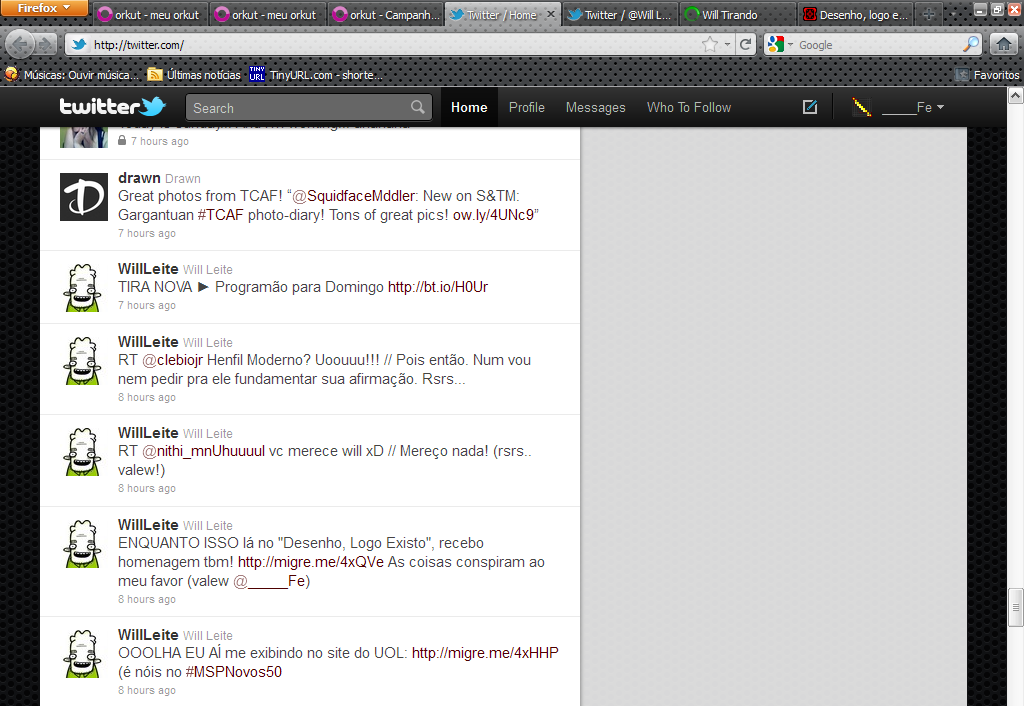This screenshot has height=706, width=1024.
Task: Click the bookmark star in address bar
Action: [709, 44]
